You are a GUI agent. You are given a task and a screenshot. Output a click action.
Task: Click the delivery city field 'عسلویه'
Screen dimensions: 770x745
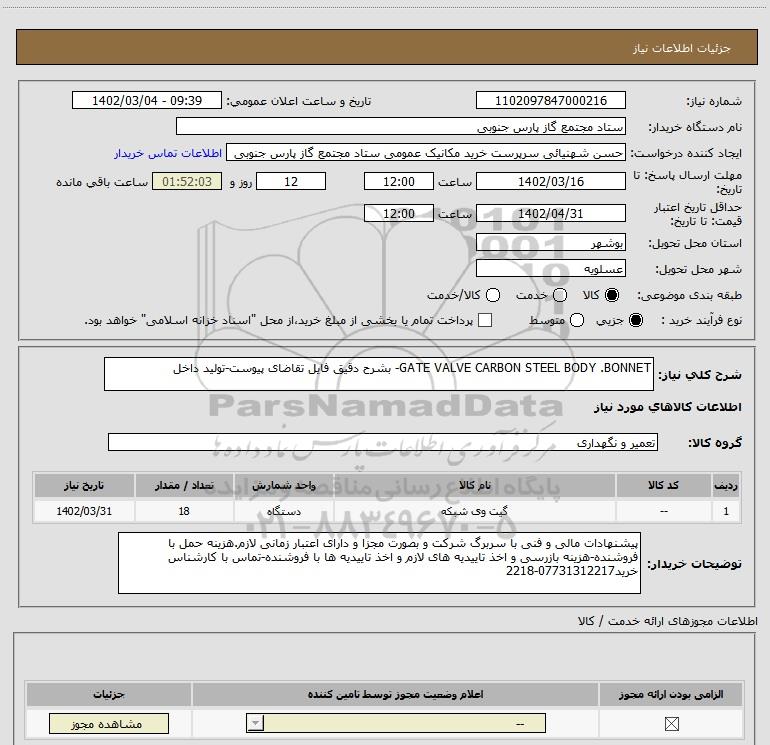tap(550, 268)
